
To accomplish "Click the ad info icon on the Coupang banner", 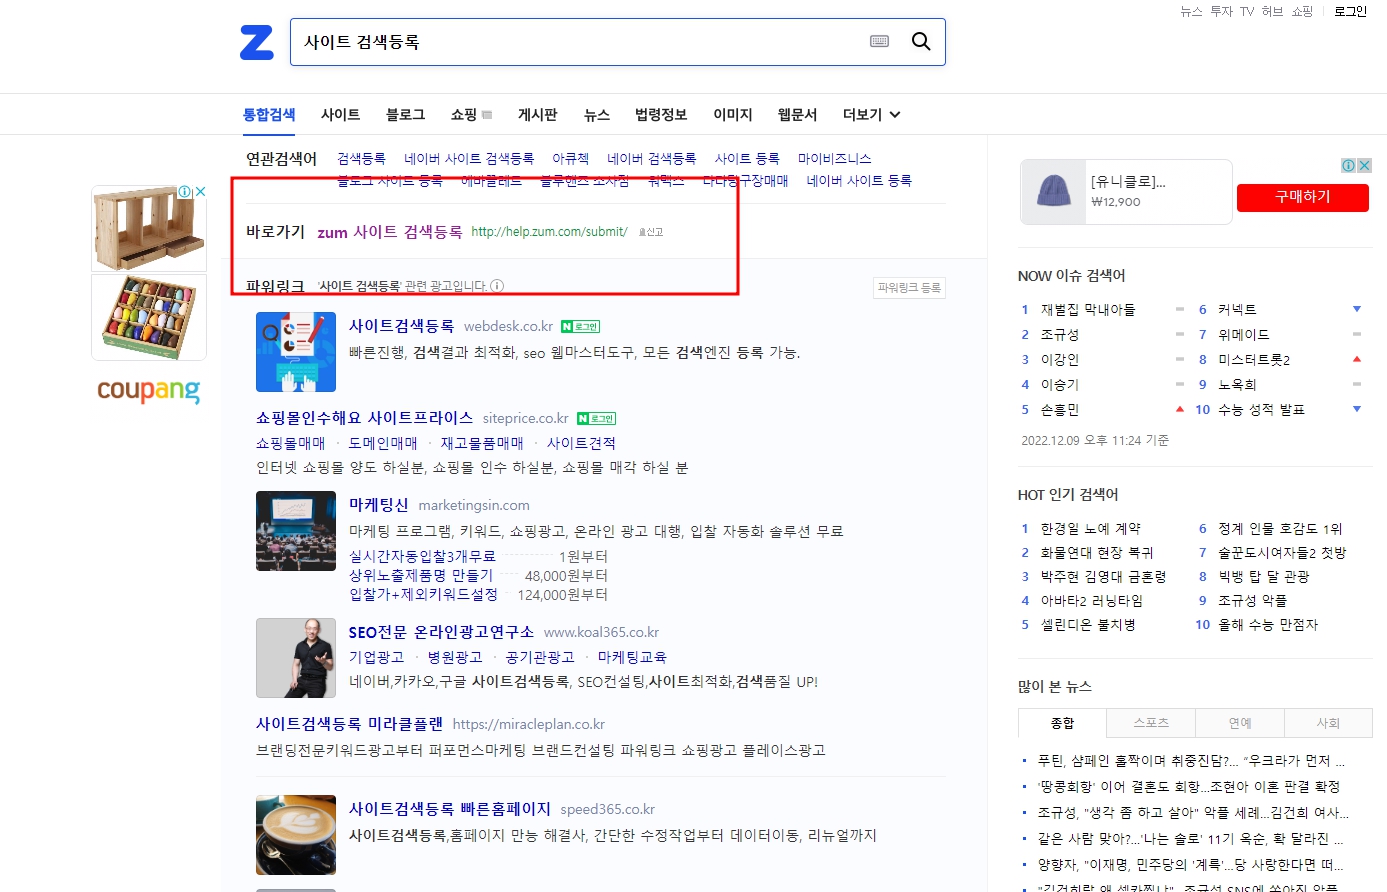I will click(x=185, y=191).
